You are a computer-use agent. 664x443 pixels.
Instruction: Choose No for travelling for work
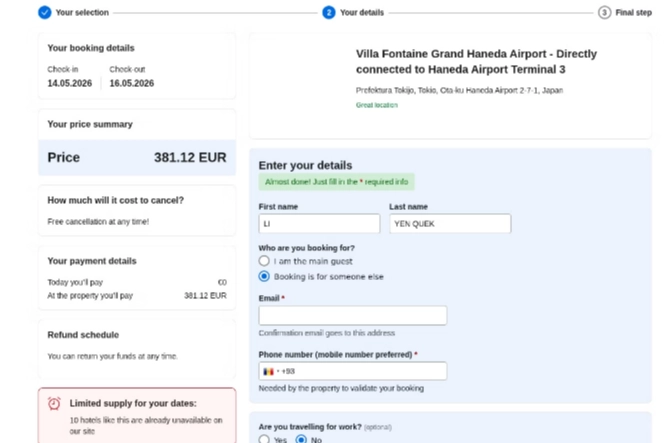click(301, 439)
